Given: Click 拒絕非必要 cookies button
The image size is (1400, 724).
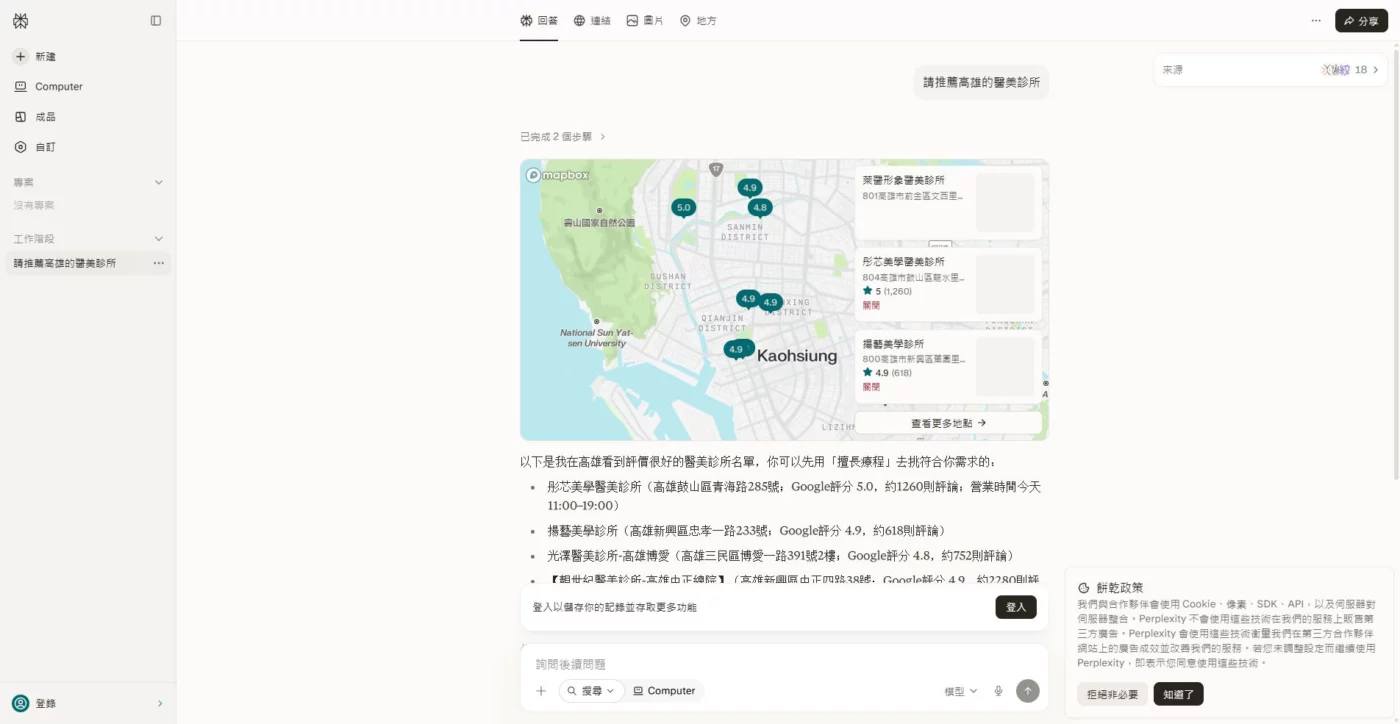Looking at the screenshot, I should tap(1112, 694).
